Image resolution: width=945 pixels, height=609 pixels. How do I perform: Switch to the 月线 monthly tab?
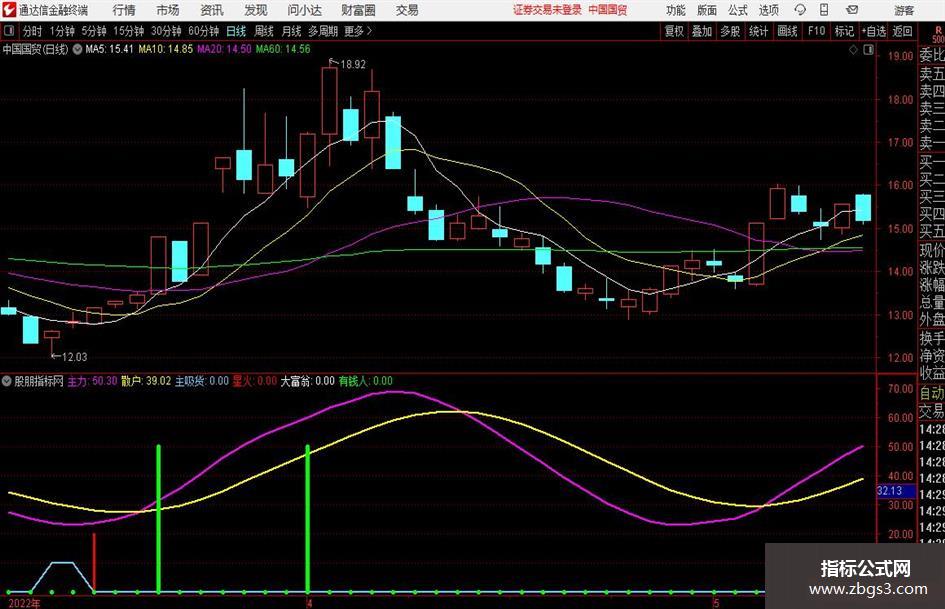tap(291, 31)
